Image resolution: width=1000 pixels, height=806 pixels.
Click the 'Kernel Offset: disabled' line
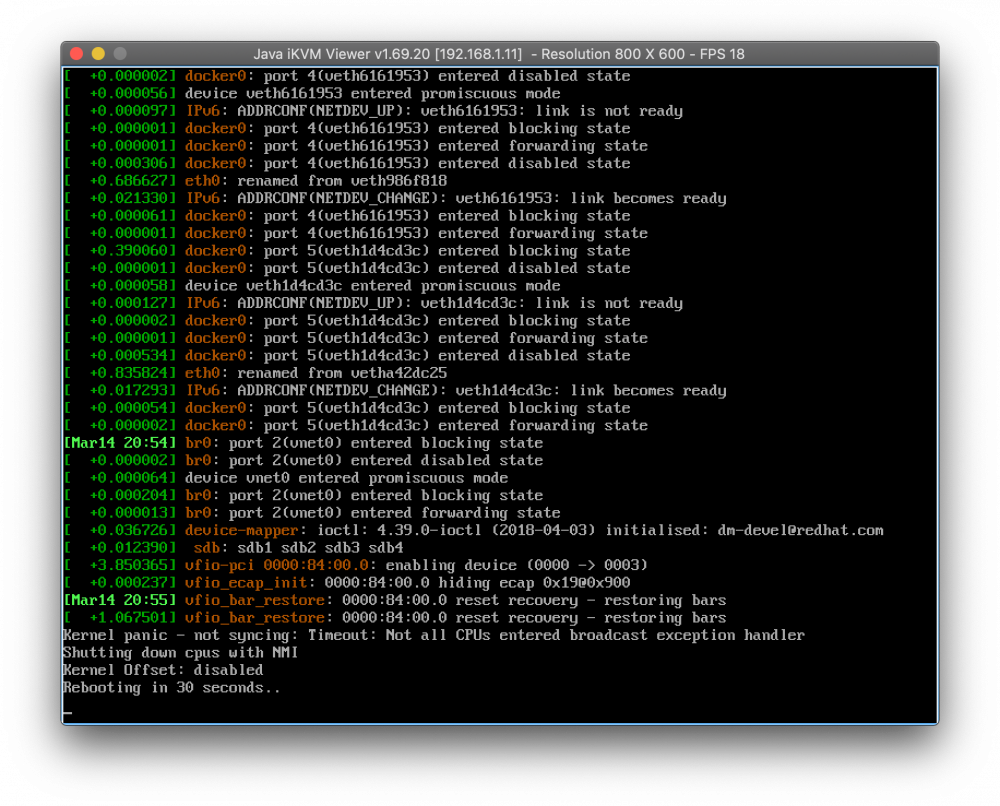pos(163,670)
